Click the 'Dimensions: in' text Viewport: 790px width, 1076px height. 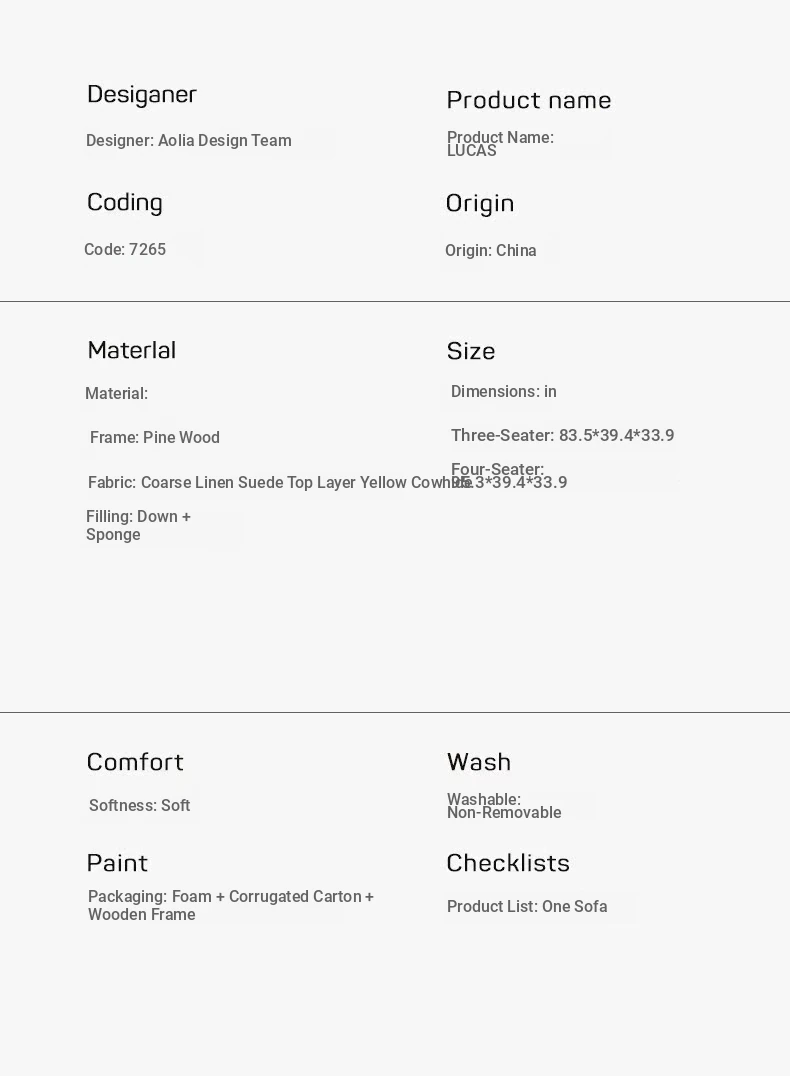click(x=504, y=392)
